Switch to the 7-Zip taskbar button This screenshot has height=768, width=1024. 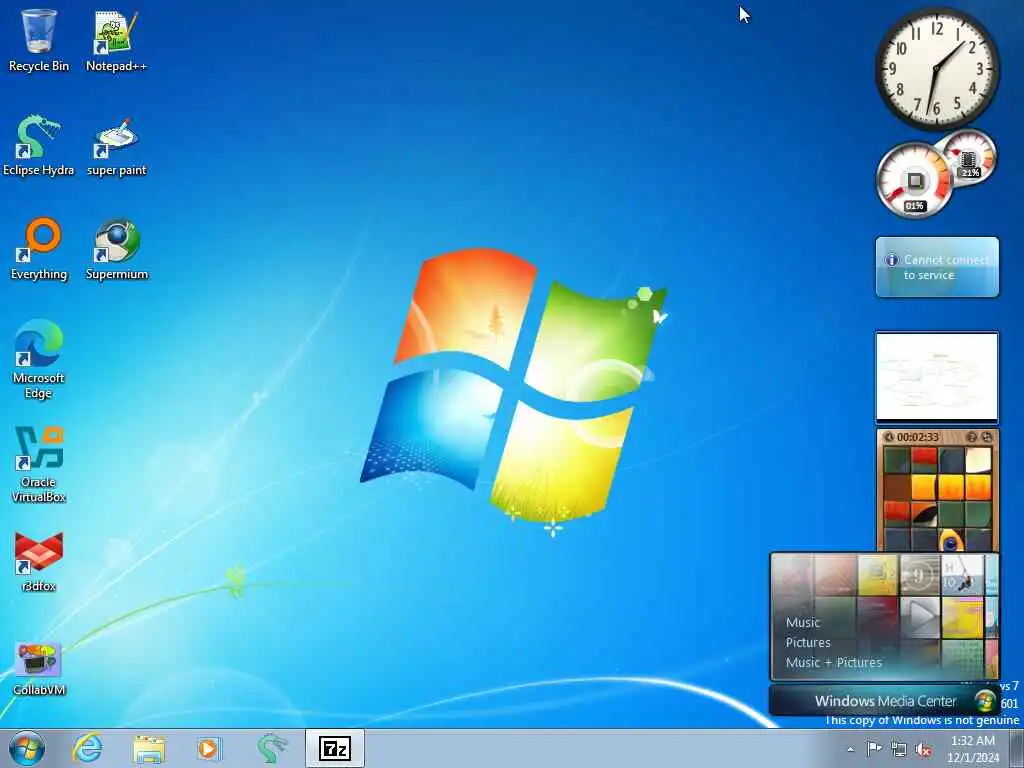334,748
